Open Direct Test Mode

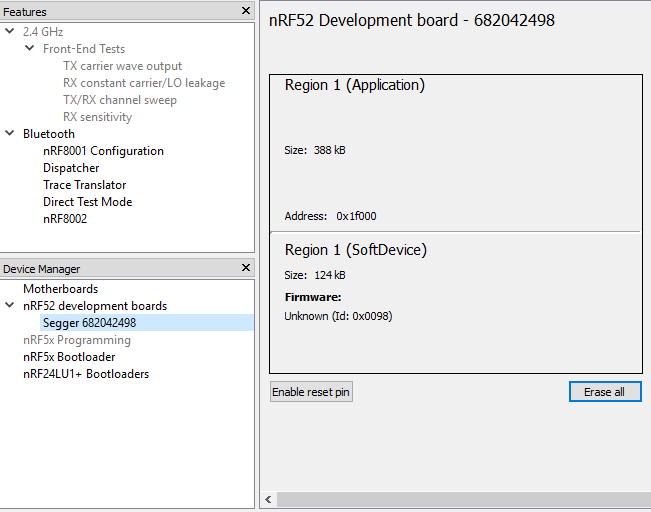point(88,202)
